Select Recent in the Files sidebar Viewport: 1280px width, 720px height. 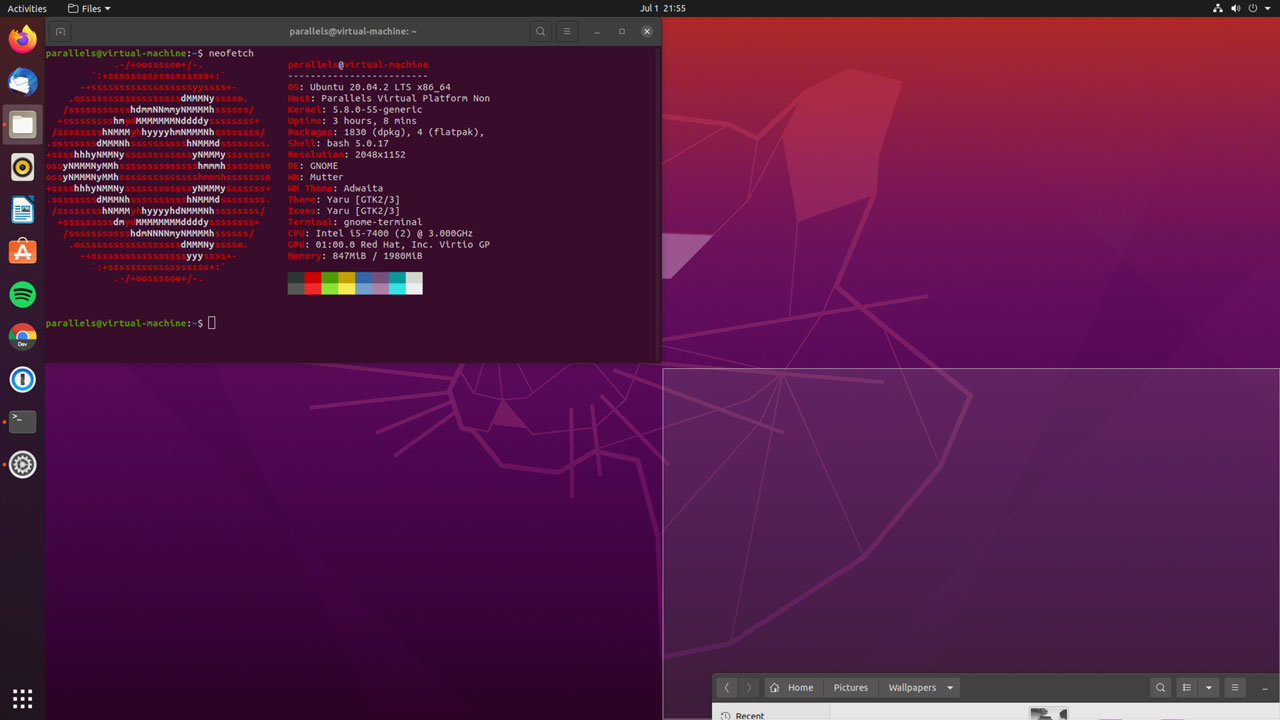pos(748,715)
